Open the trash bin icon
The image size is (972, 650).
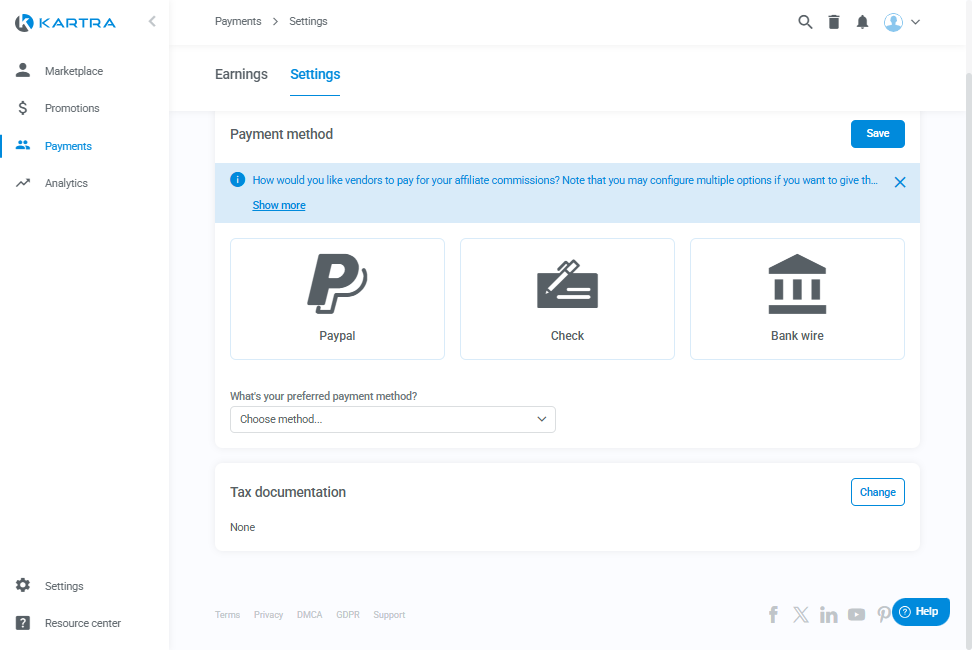coord(834,22)
